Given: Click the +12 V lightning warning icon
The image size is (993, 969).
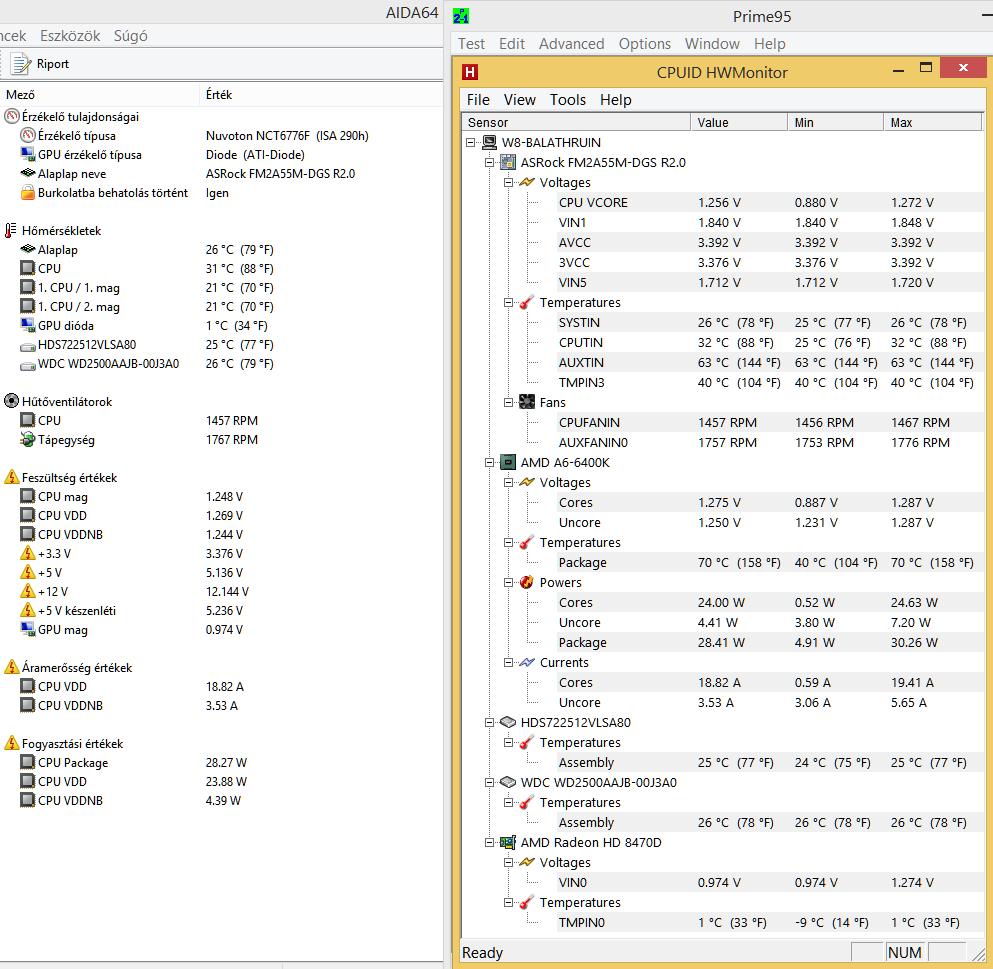Looking at the screenshot, I should pos(27,592).
